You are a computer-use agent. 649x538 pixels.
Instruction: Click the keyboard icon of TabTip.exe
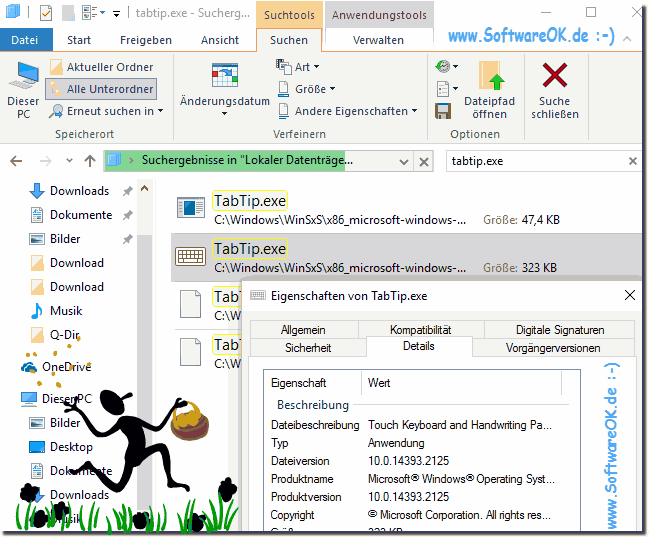(x=190, y=257)
